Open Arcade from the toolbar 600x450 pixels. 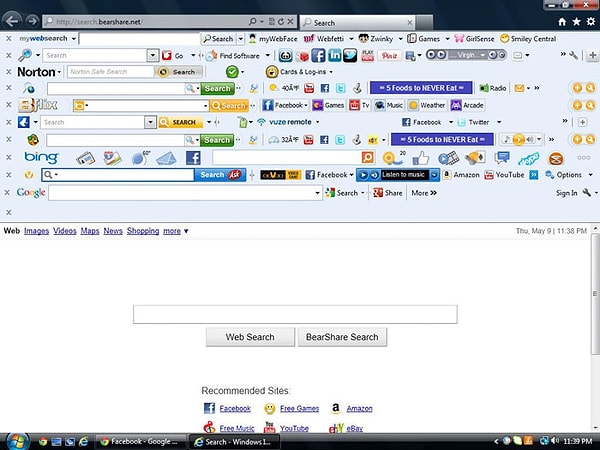[456, 105]
